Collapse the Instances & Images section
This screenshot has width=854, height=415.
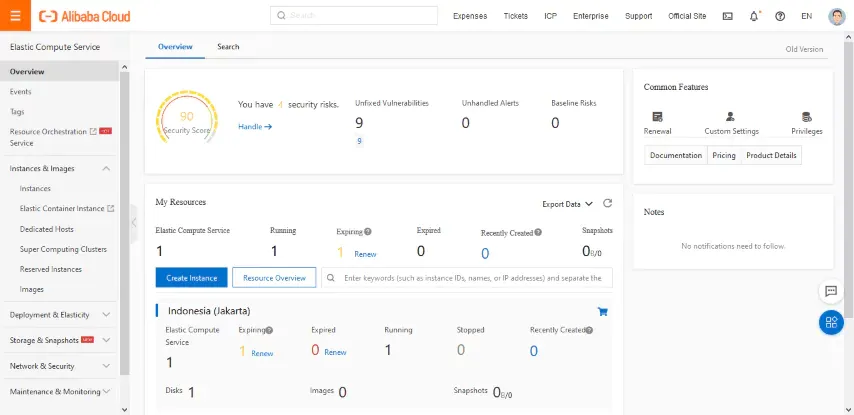106,168
